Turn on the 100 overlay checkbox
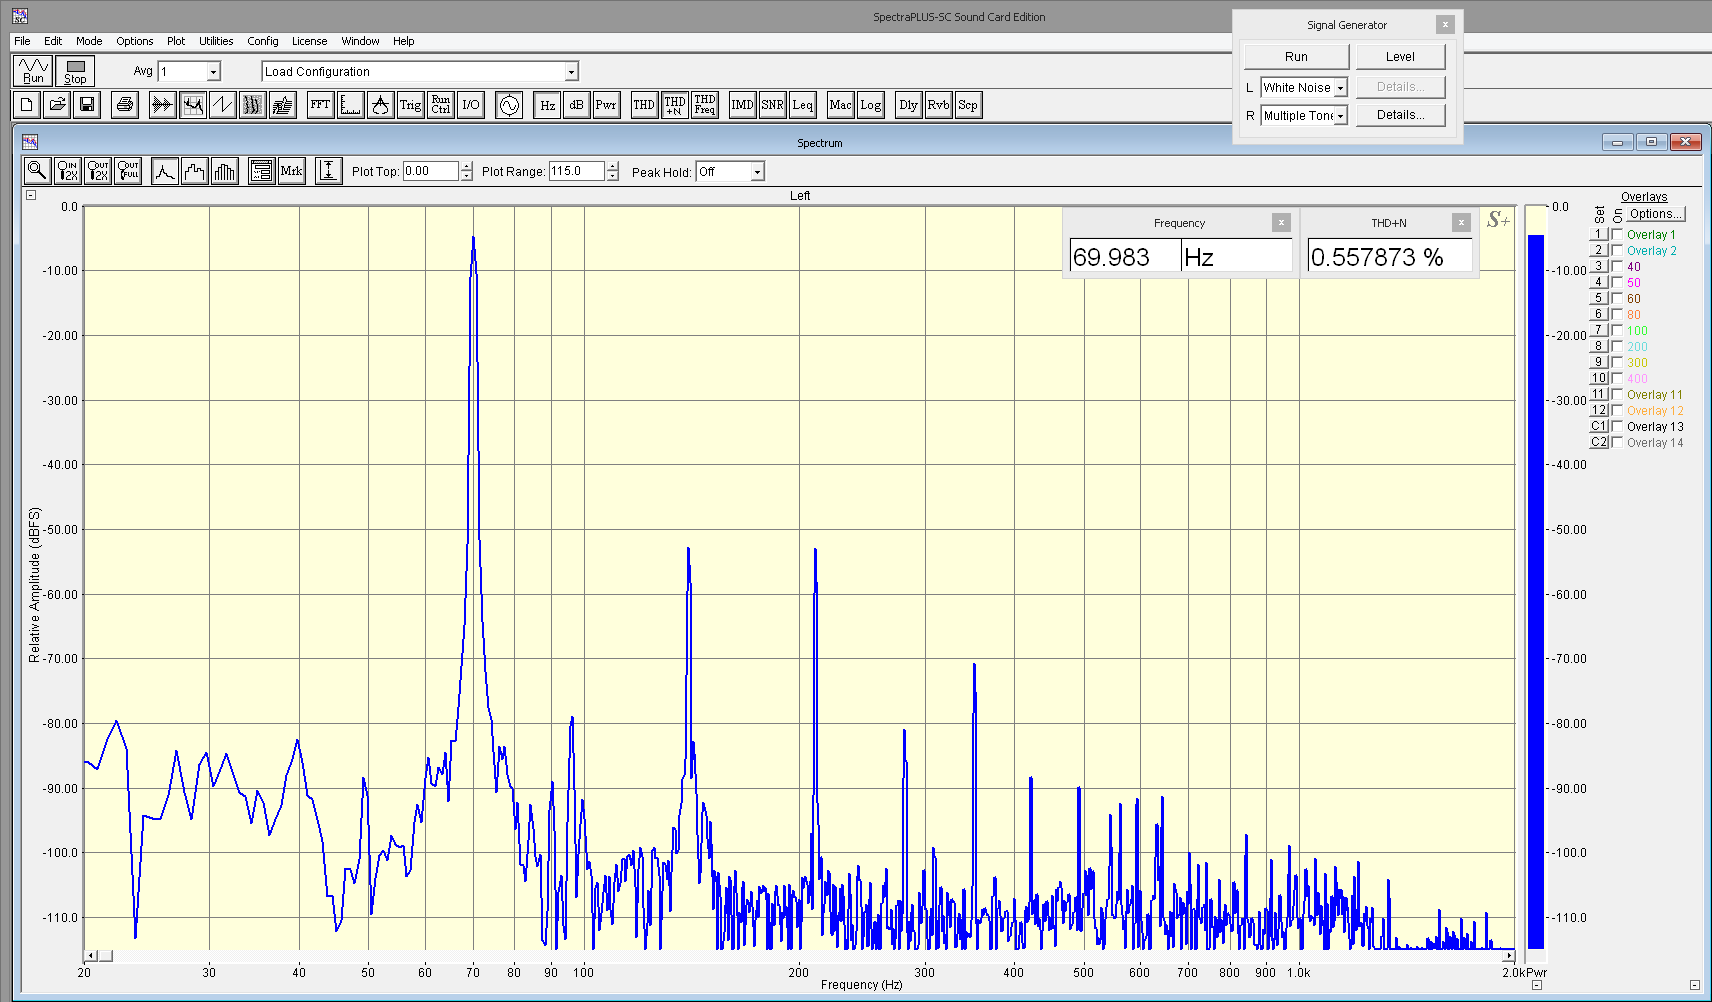Viewport: 1712px width, 1002px height. (1617, 331)
